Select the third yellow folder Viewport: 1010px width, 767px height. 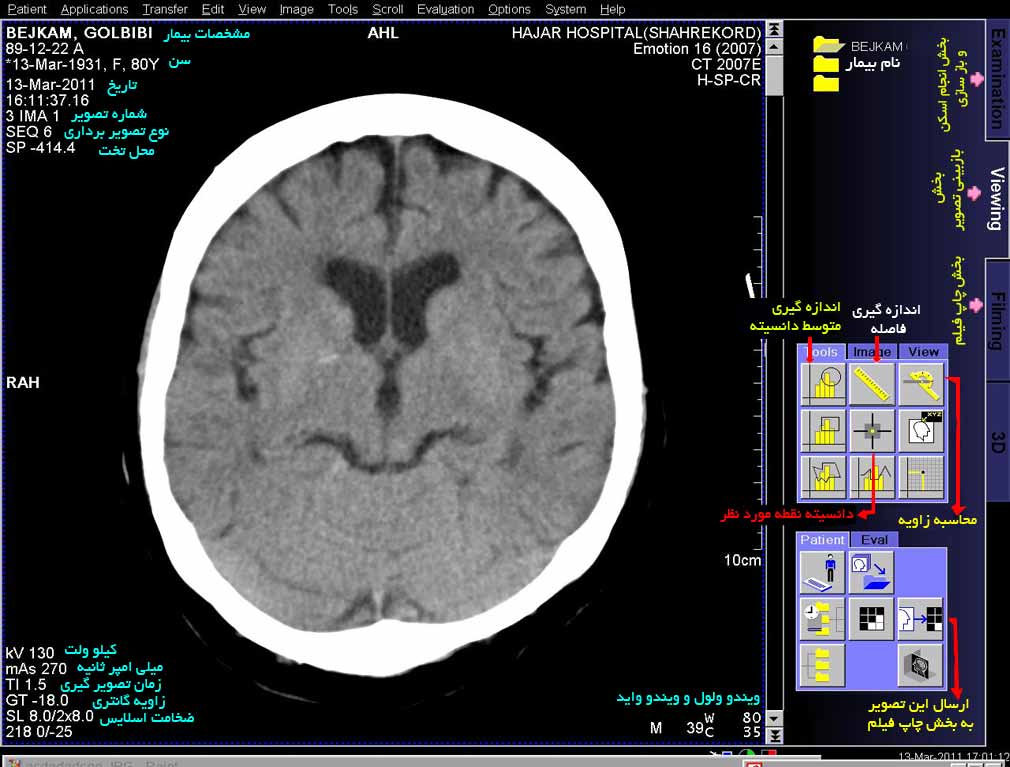click(x=826, y=83)
